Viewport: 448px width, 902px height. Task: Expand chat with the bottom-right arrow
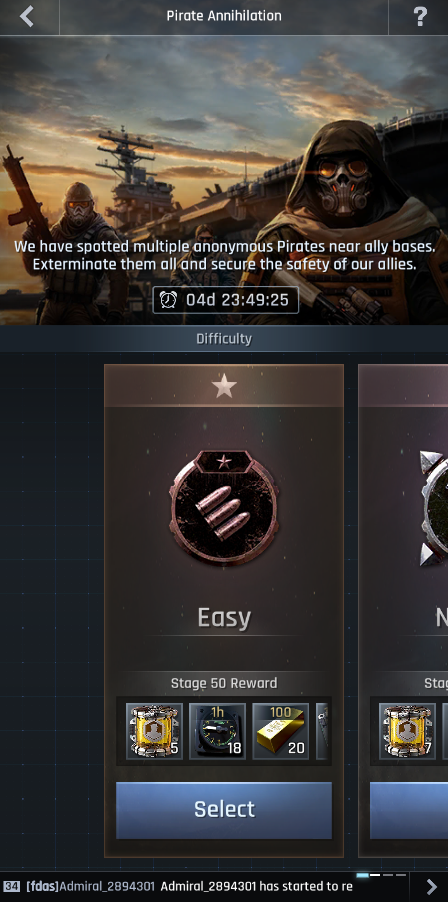431,886
